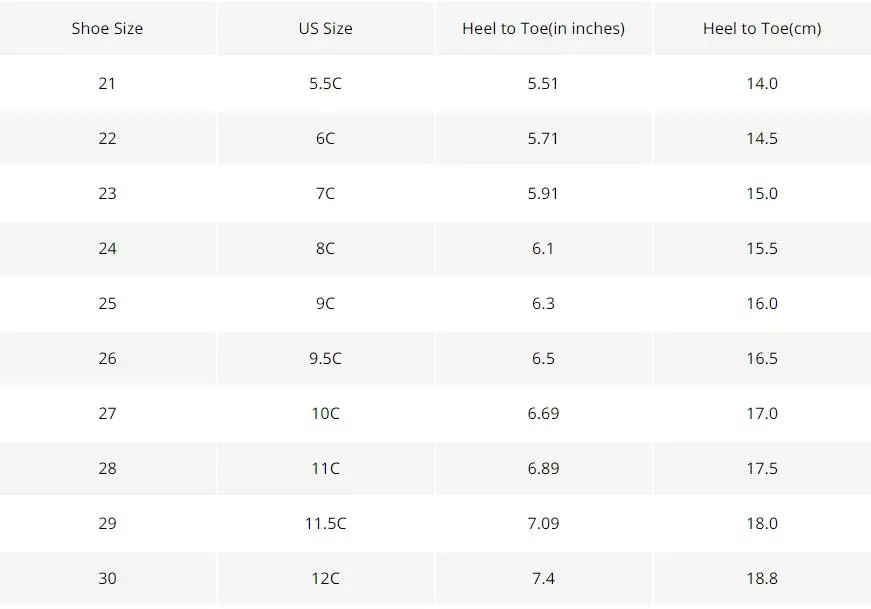Screen dimensions: 871x609
Task: Click the Shoe Size column header
Action: (107, 28)
